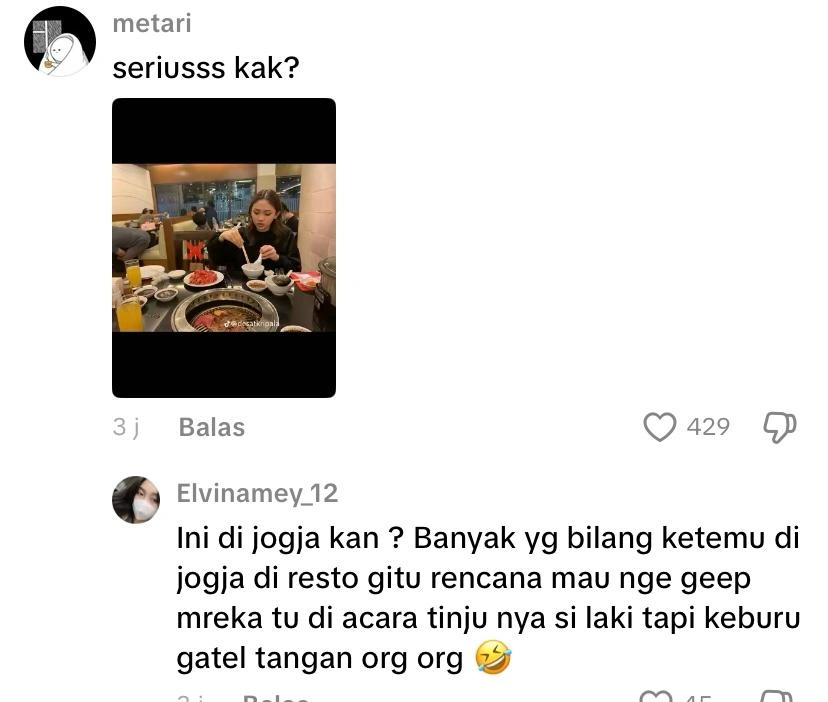The width and height of the screenshot is (828, 702).
Task: Tap the 429 like count
Action: pos(708,427)
